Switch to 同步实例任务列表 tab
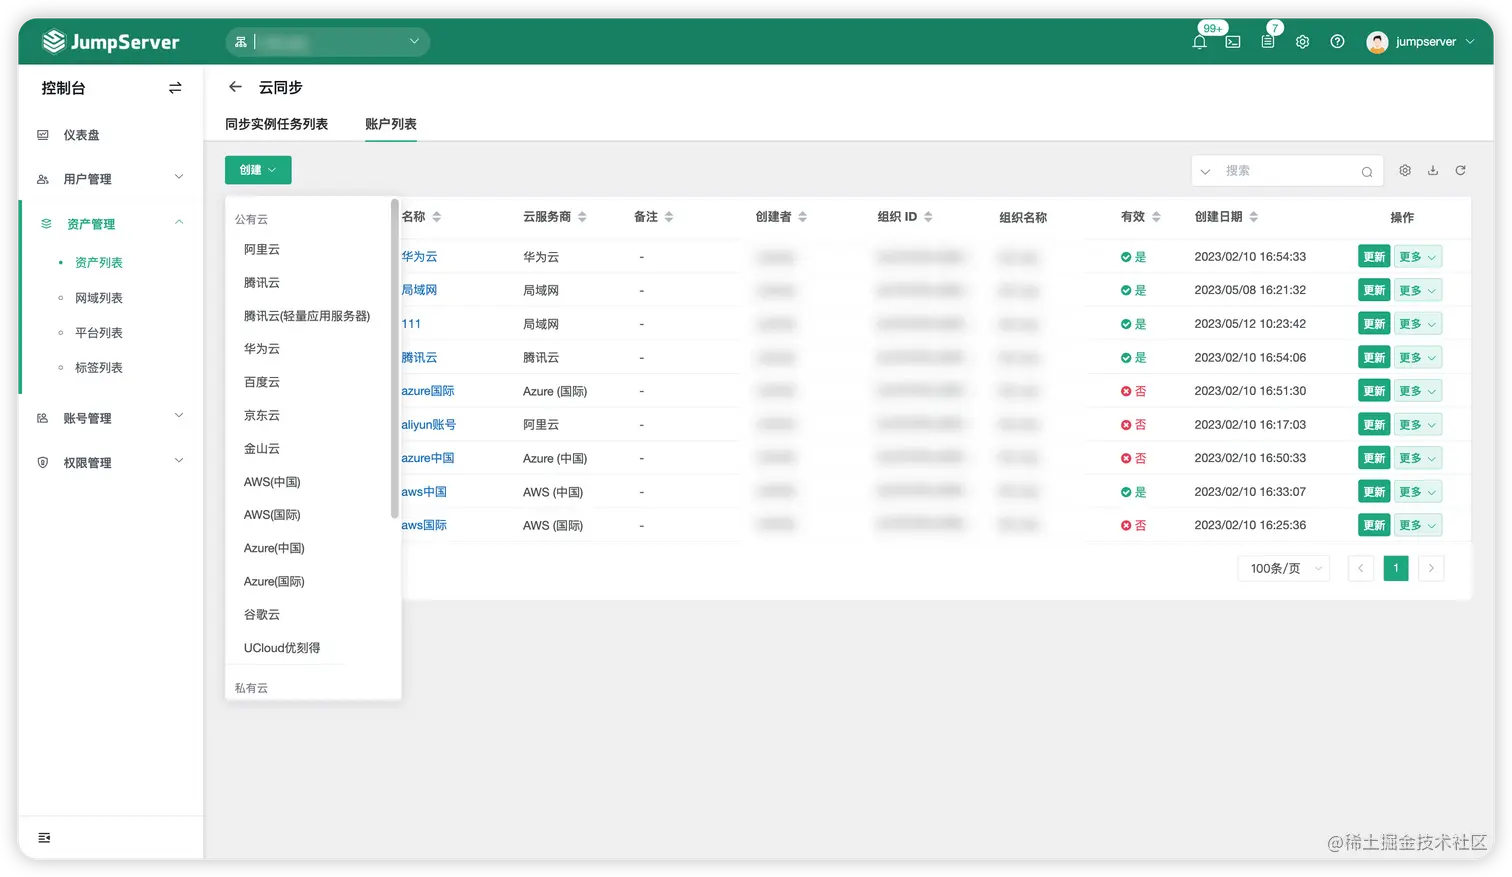Viewport: 1512px width, 877px height. (277, 124)
